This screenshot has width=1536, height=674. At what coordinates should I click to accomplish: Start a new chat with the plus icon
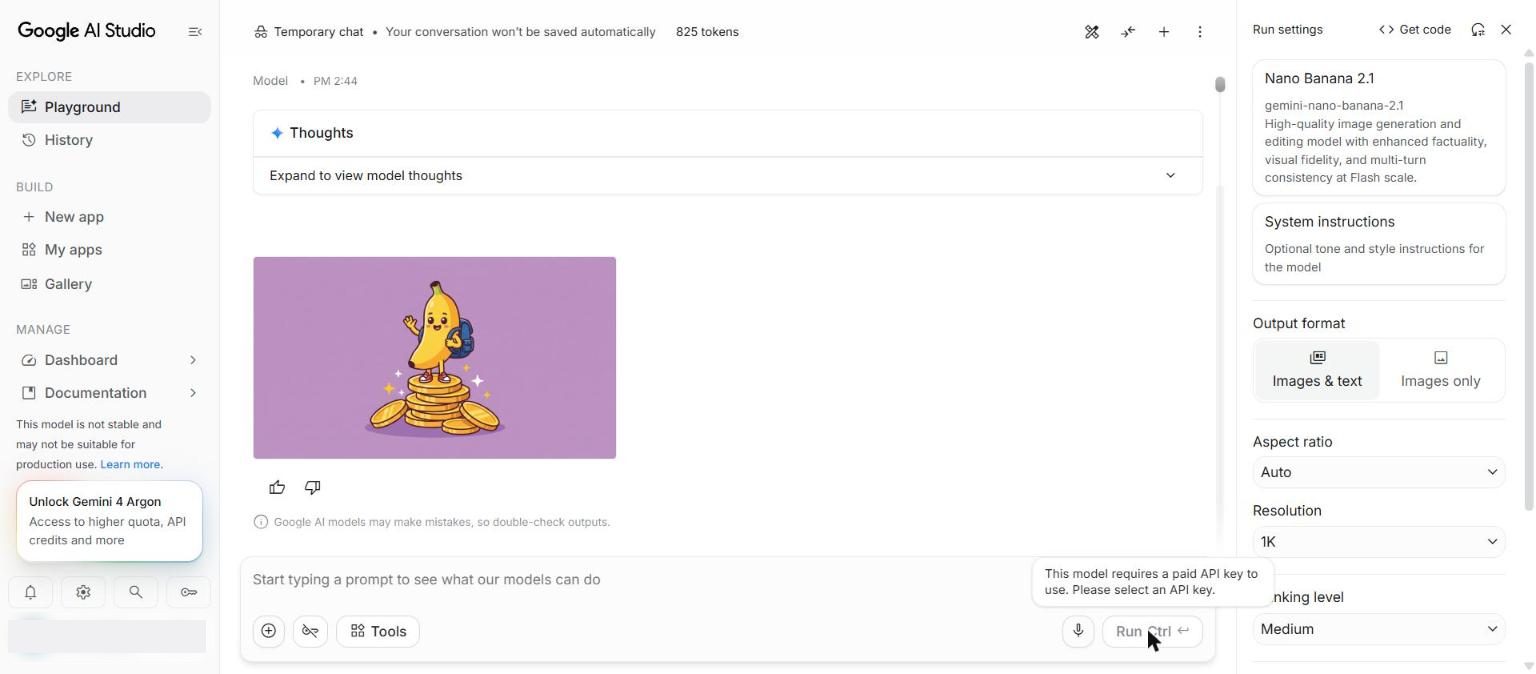click(x=1164, y=32)
